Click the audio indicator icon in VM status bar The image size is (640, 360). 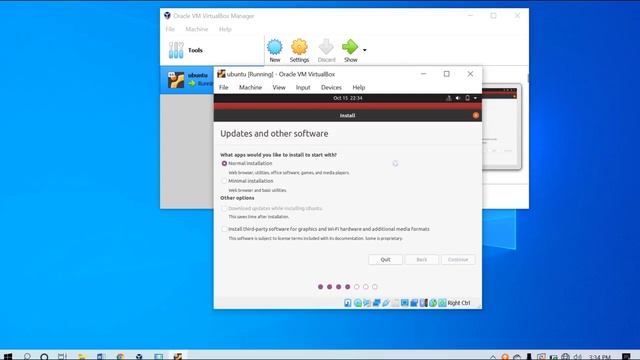pos(367,303)
